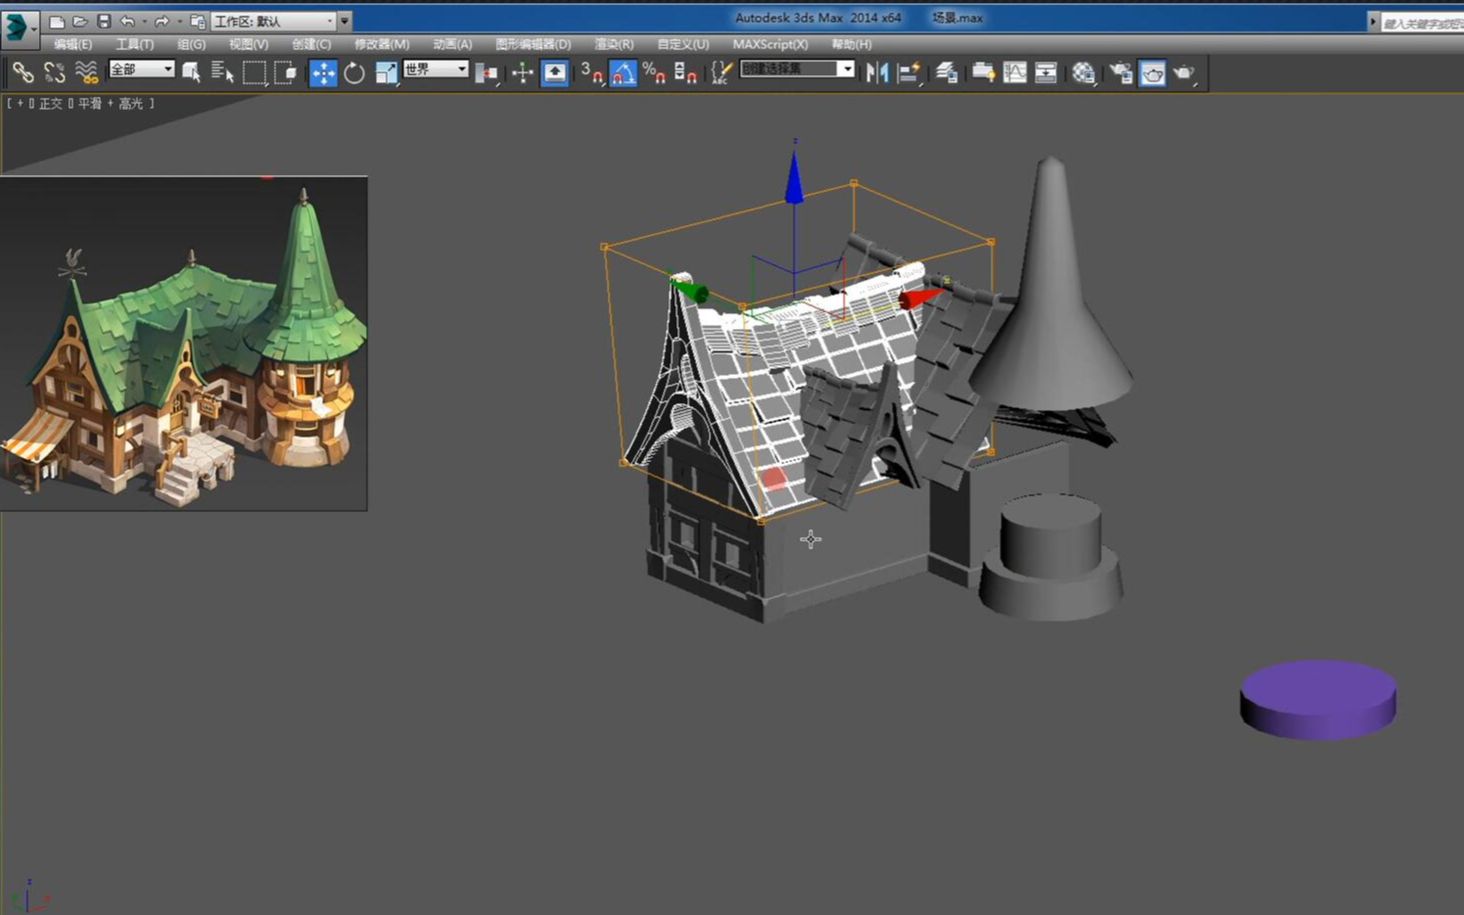
Task: Toggle Keyboard Shortcut Override button
Action: (555, 72)
